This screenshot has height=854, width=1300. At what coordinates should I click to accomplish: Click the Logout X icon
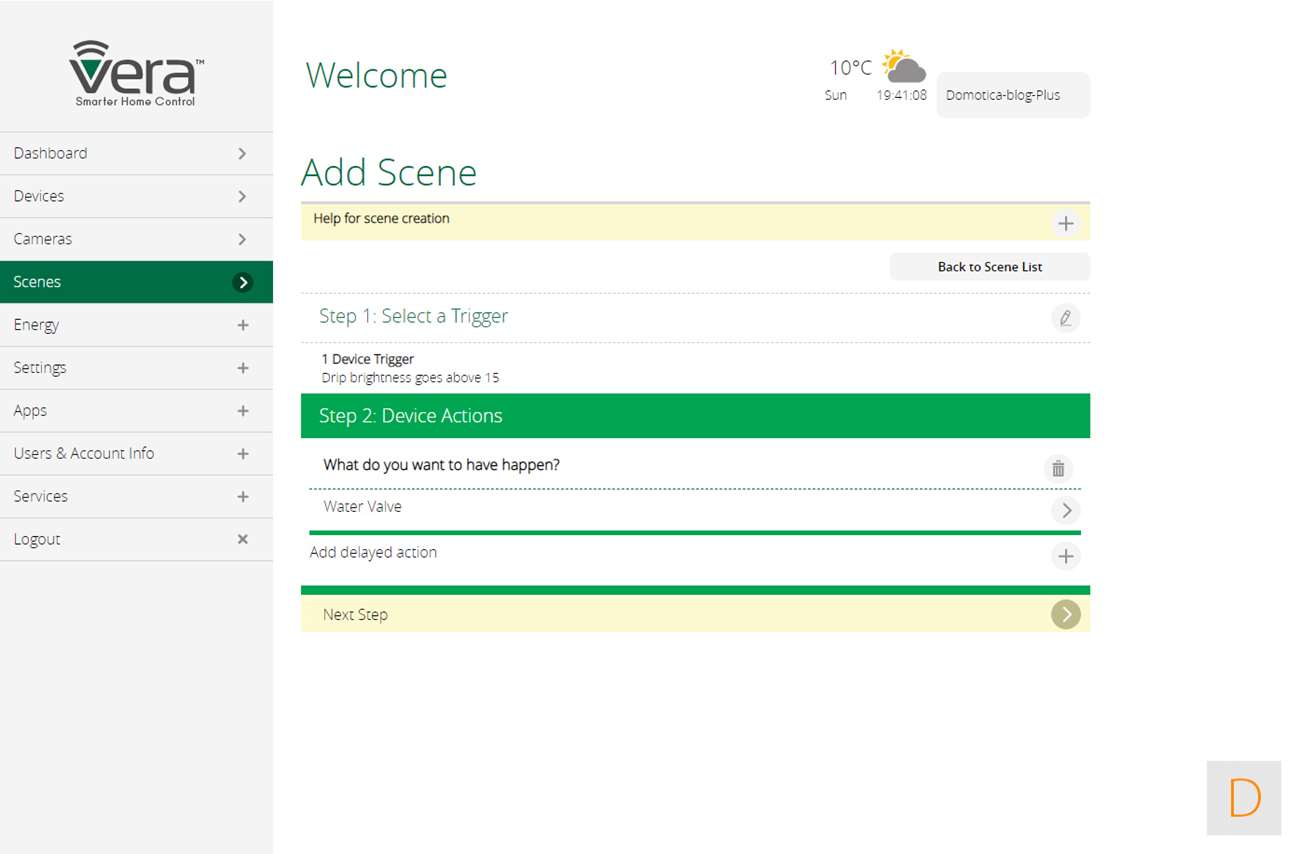point(242,539)
